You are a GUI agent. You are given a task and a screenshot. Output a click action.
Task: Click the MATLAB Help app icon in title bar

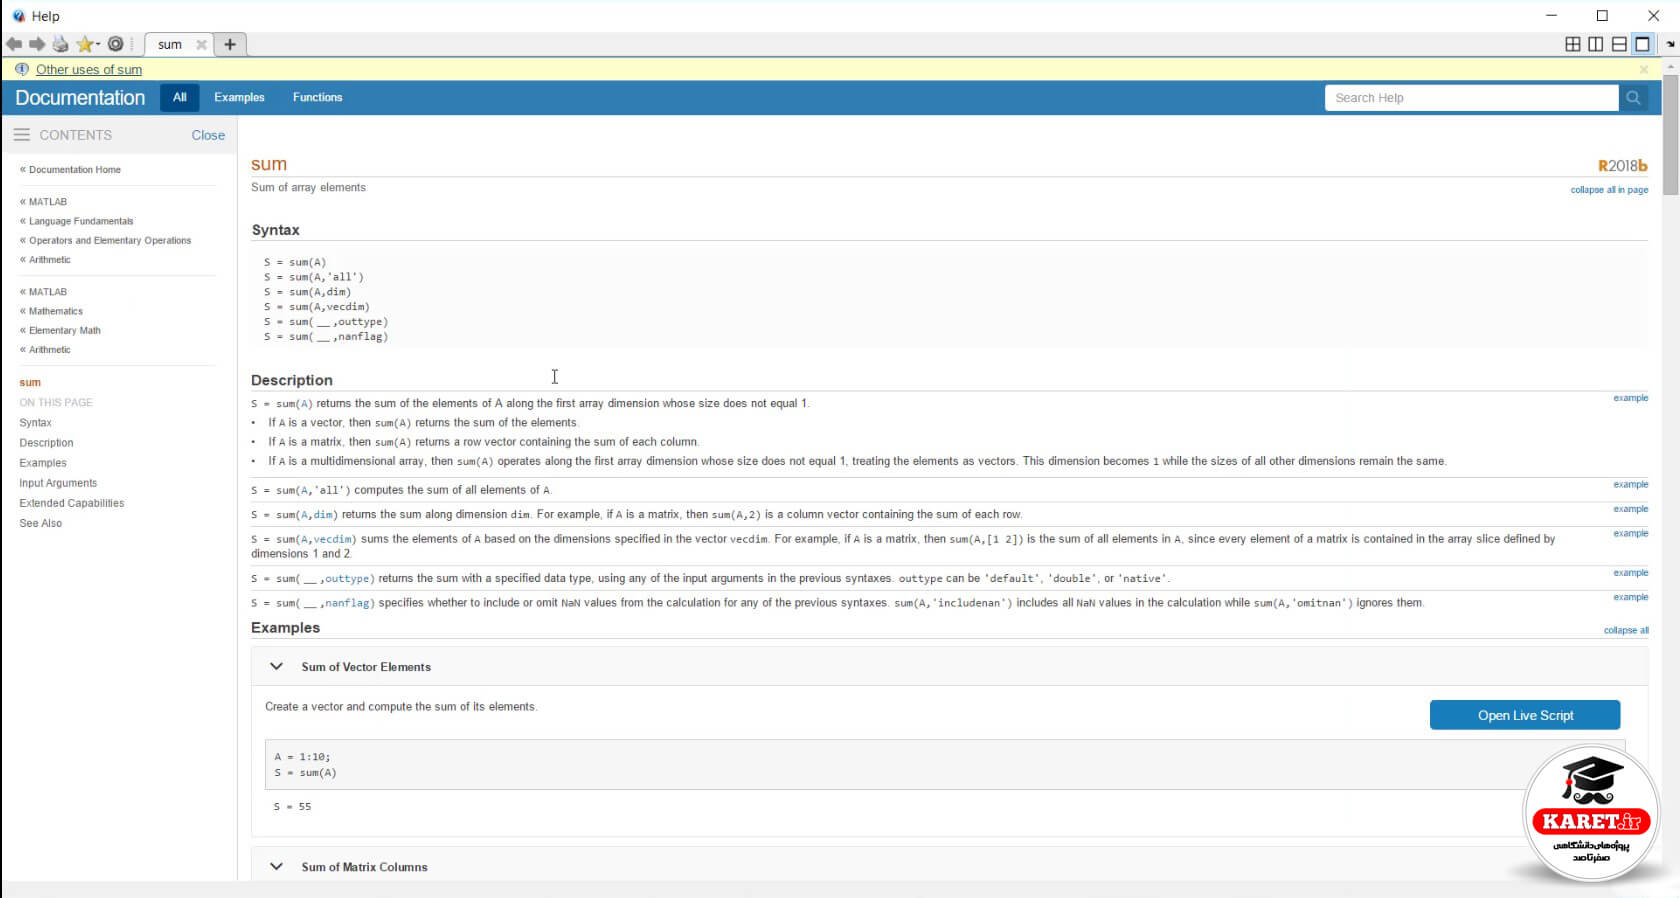[18, 15]
